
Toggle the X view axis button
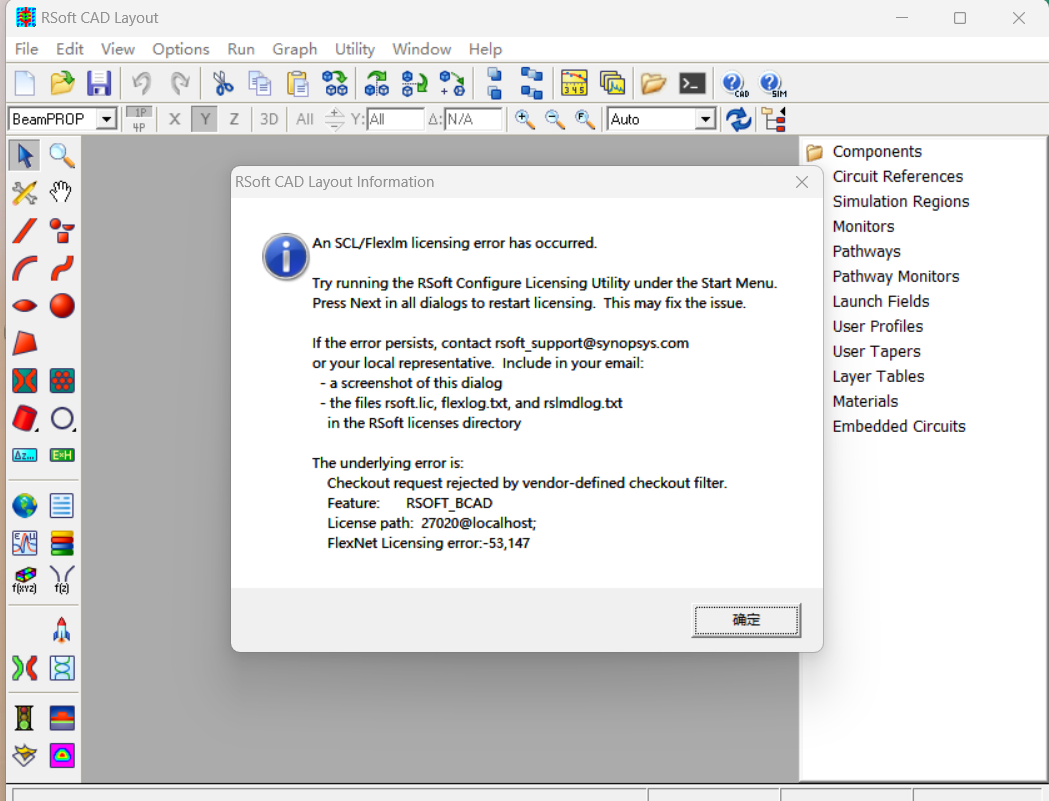(175, 119)
